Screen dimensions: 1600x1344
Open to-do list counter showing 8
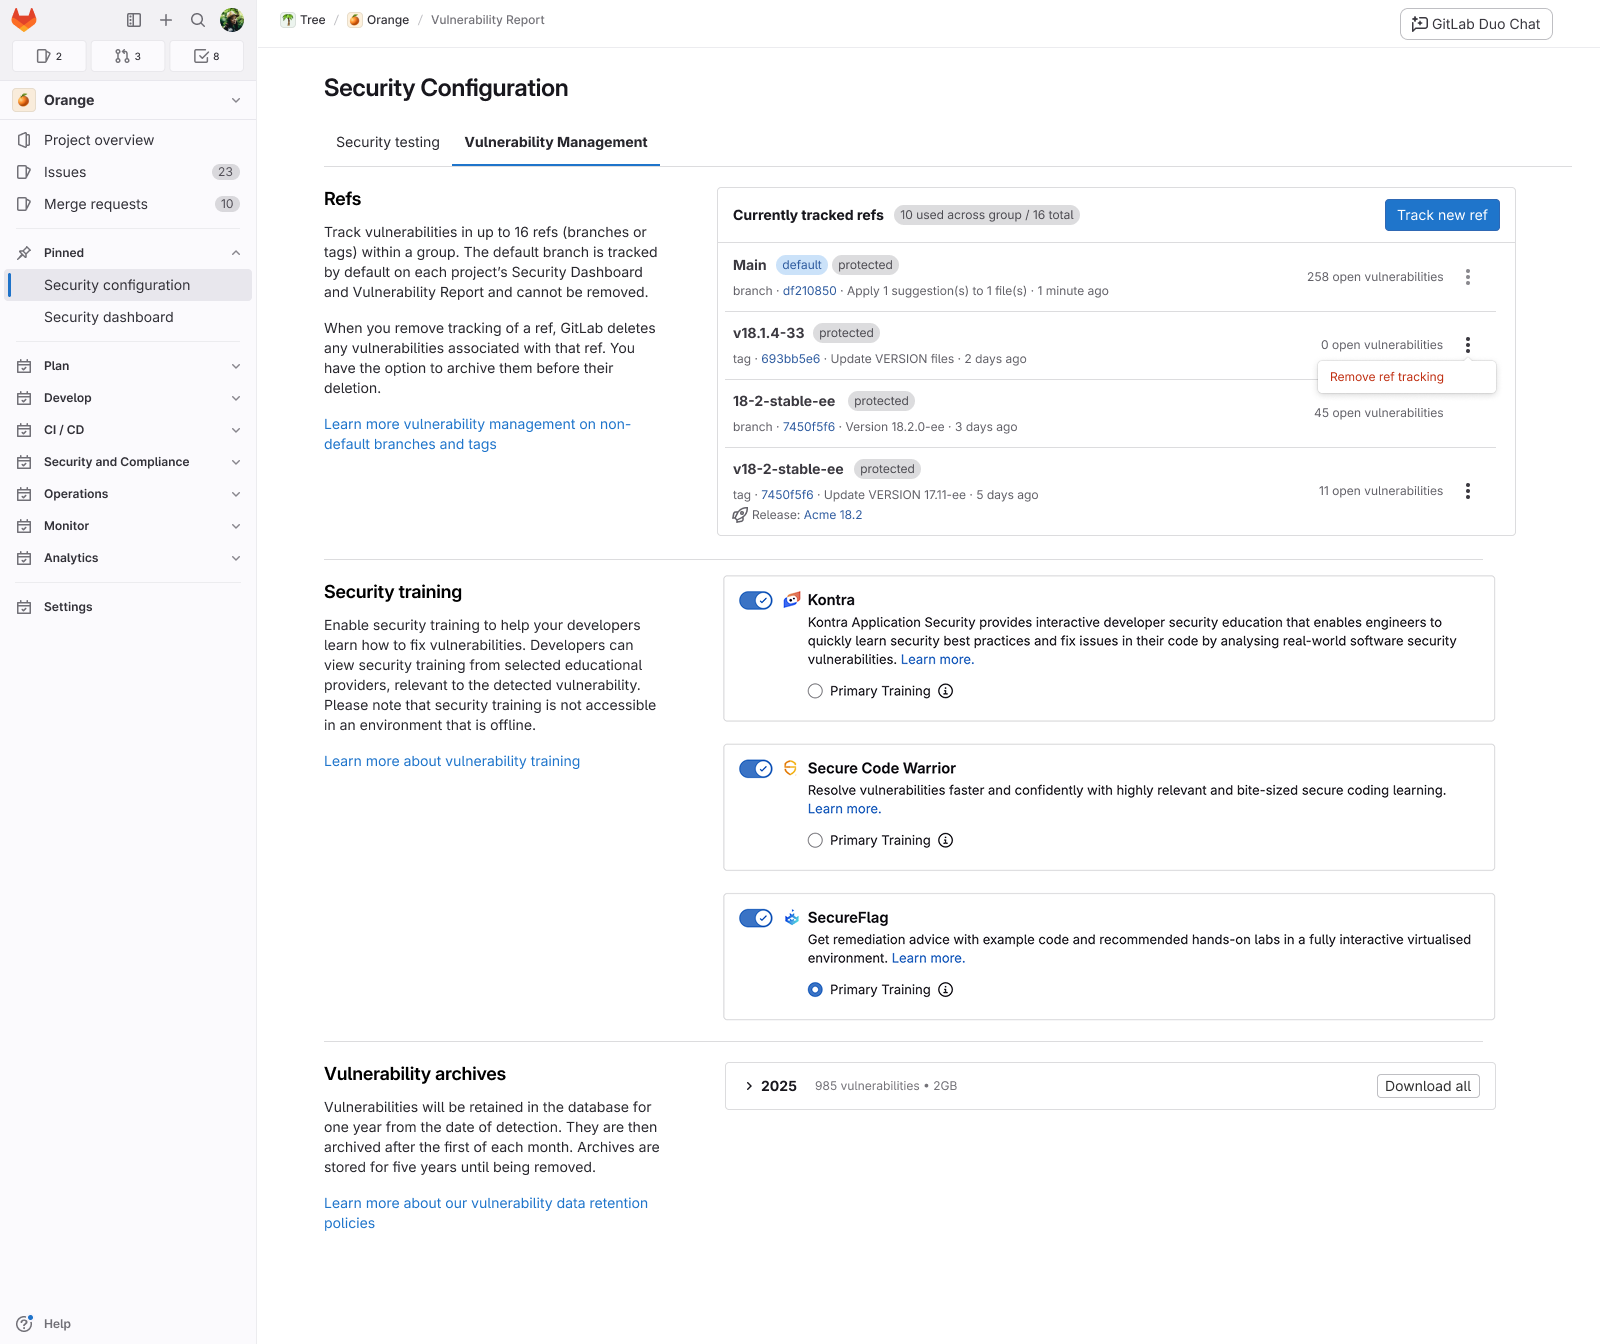pos(206,56)
